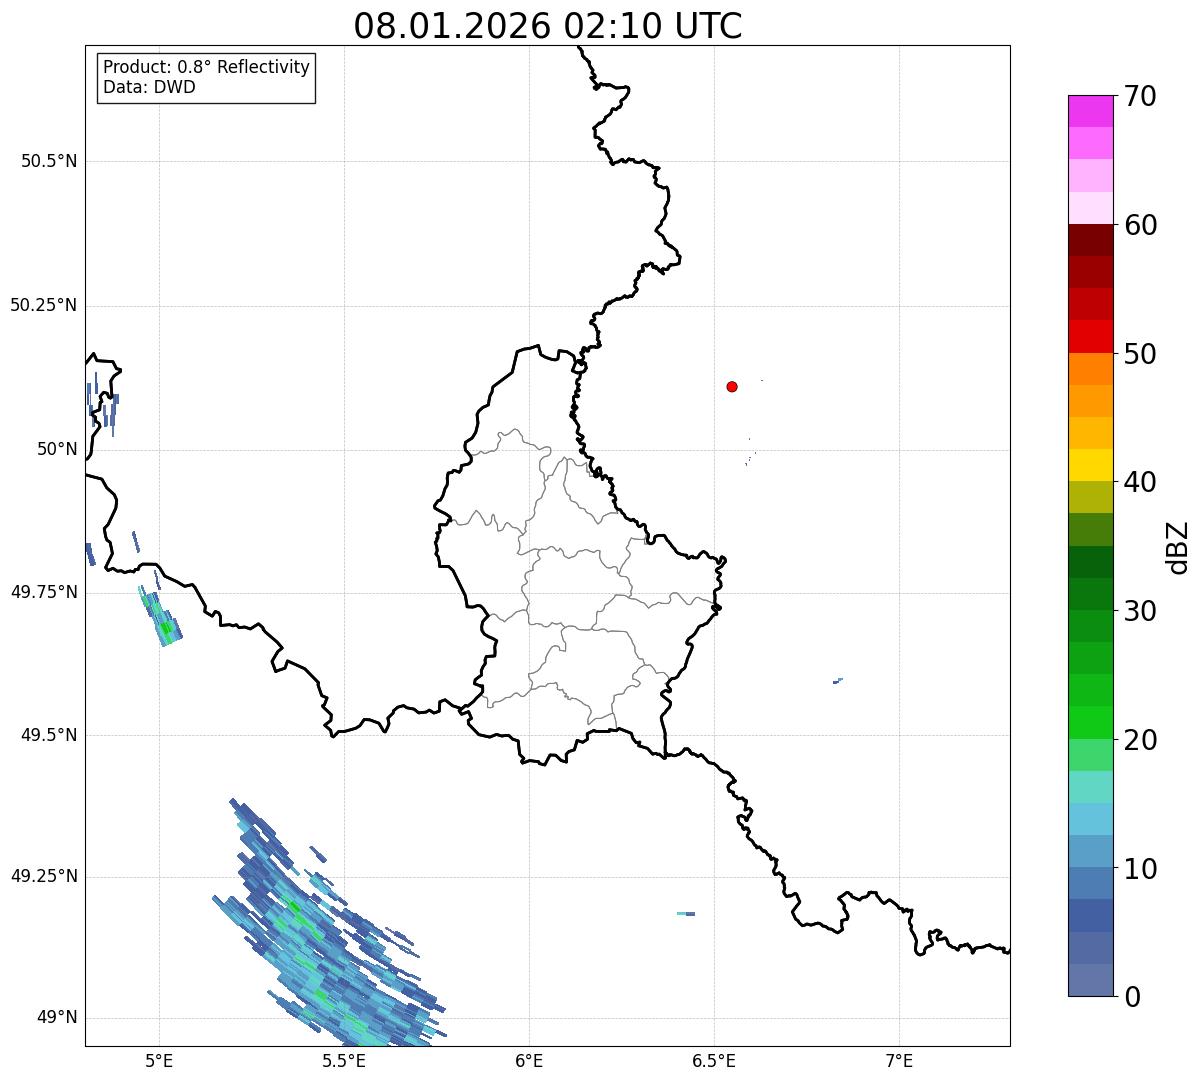Image resolution: width=1202 pixels, height=1081 pixels.
Task: Pick the magenta swatch at top of colorbar
Action: click(1090, 111)
